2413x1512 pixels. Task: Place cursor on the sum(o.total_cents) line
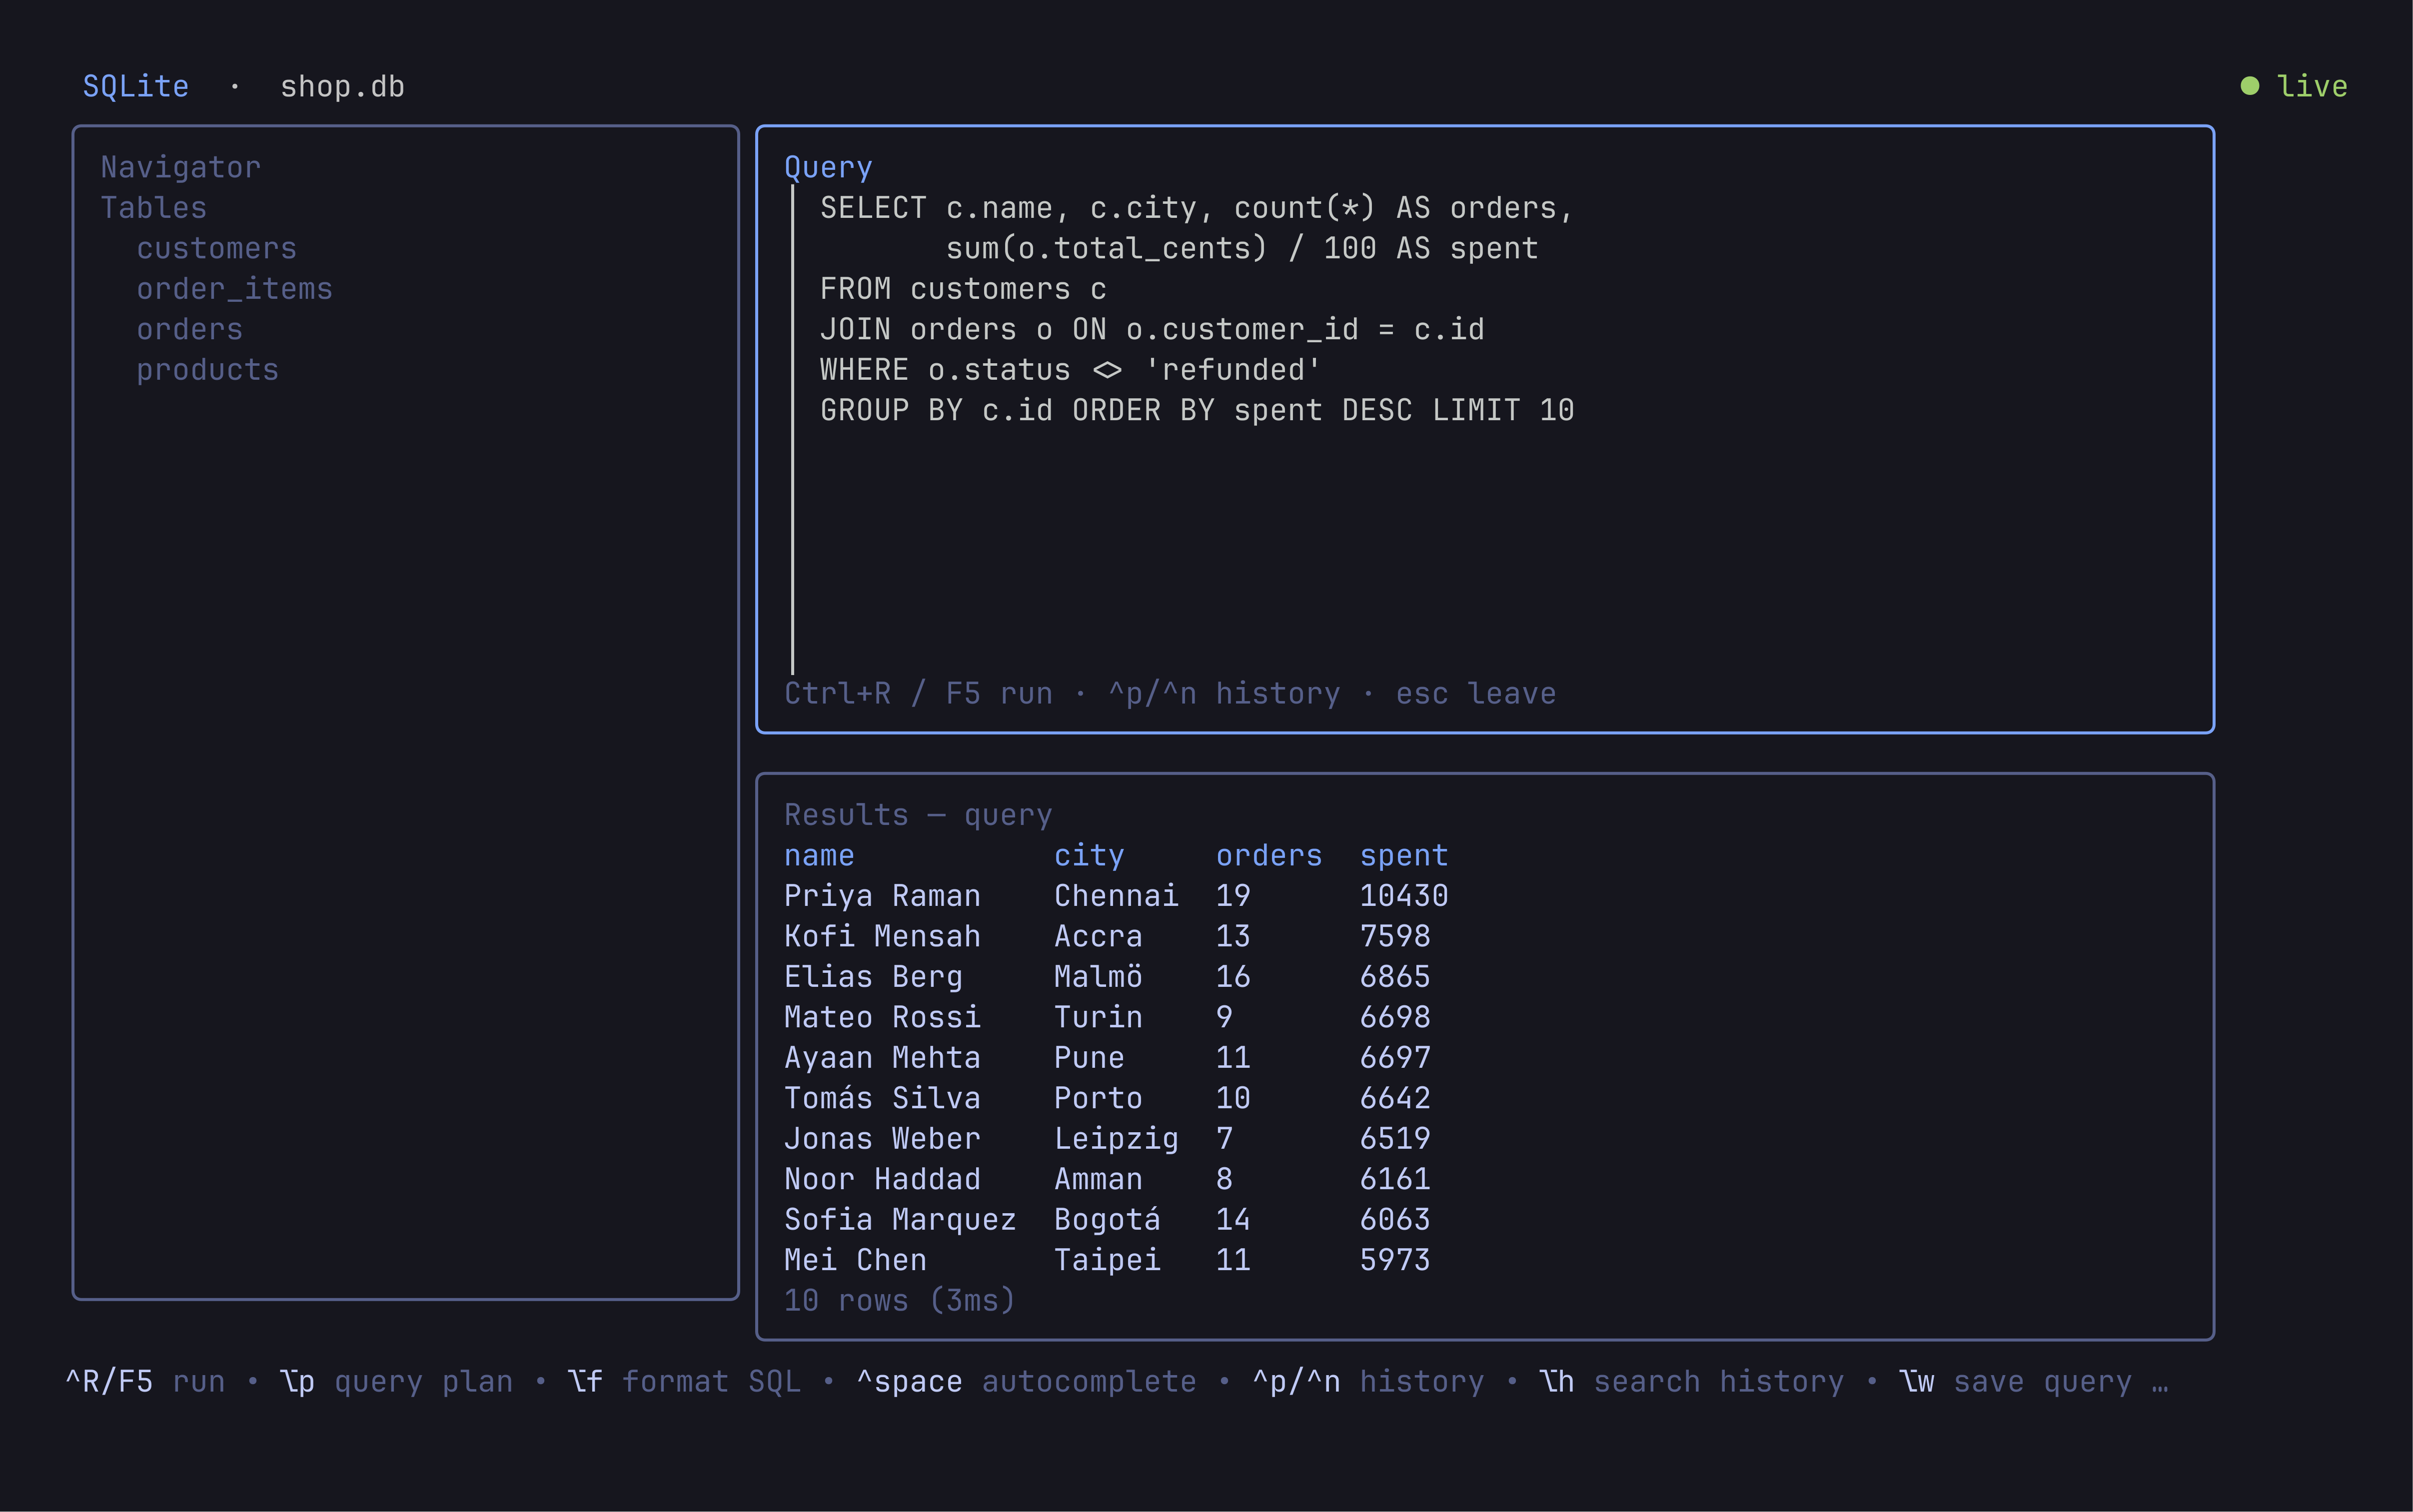[x=1242, y=248]
